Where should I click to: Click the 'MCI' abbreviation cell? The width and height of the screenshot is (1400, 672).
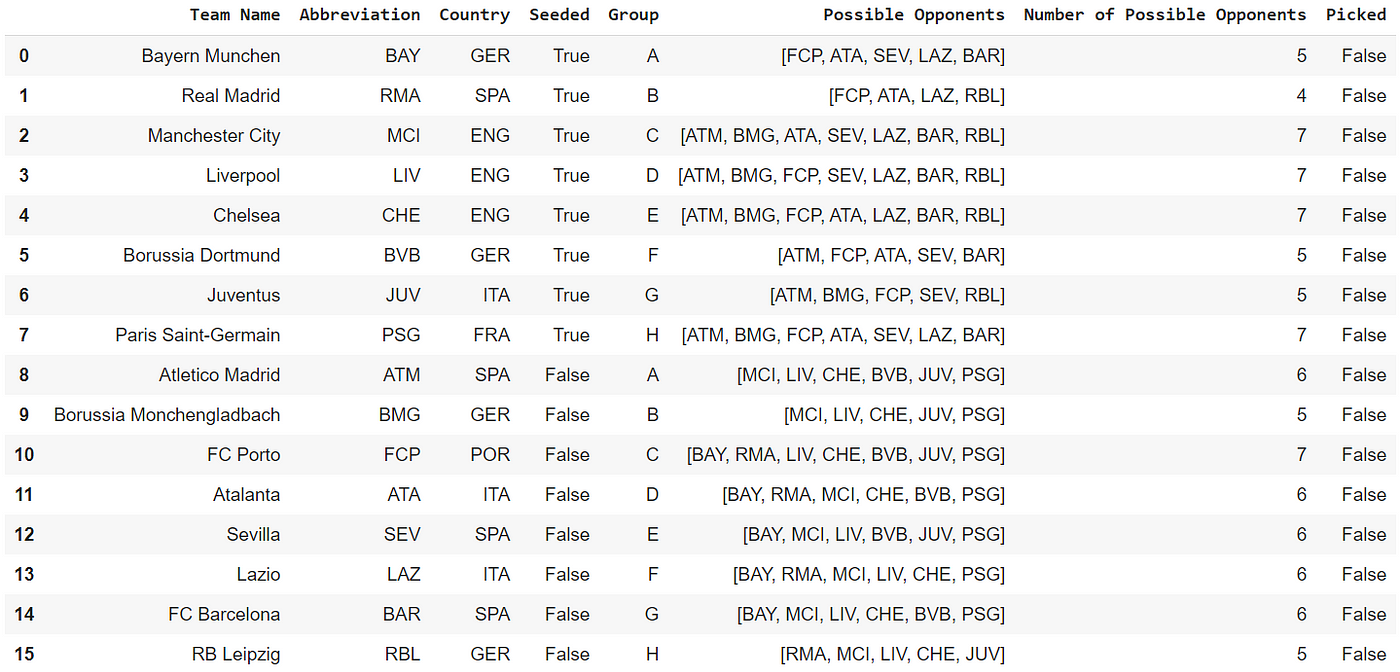coord(404,136)
